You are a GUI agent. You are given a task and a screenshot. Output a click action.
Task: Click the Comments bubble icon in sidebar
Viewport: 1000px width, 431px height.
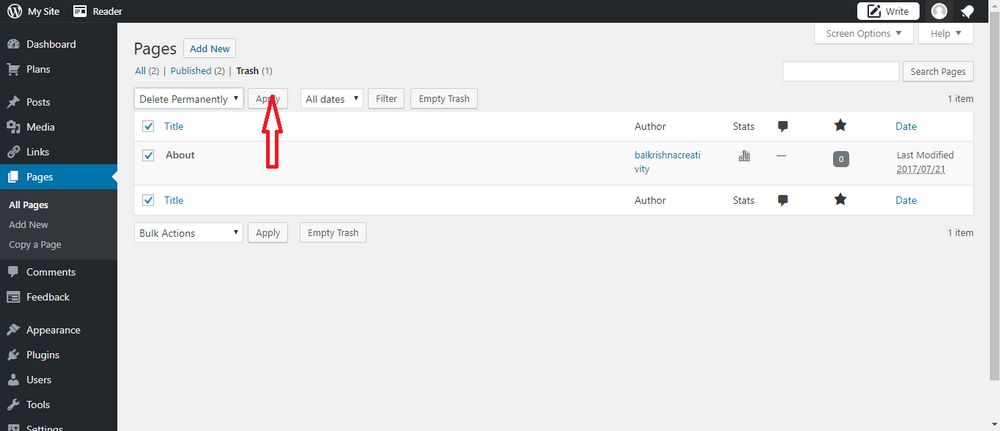[x=13, y=272]
